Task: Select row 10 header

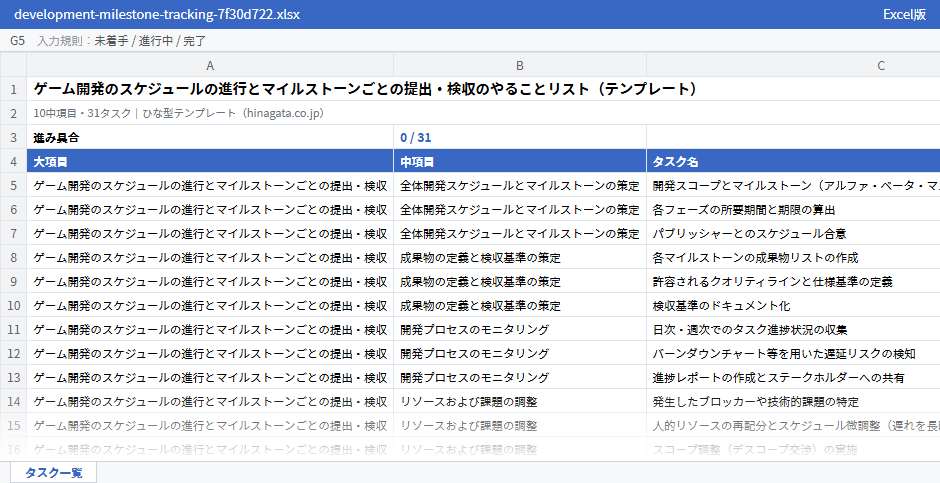Action: (x=13, y=306)
